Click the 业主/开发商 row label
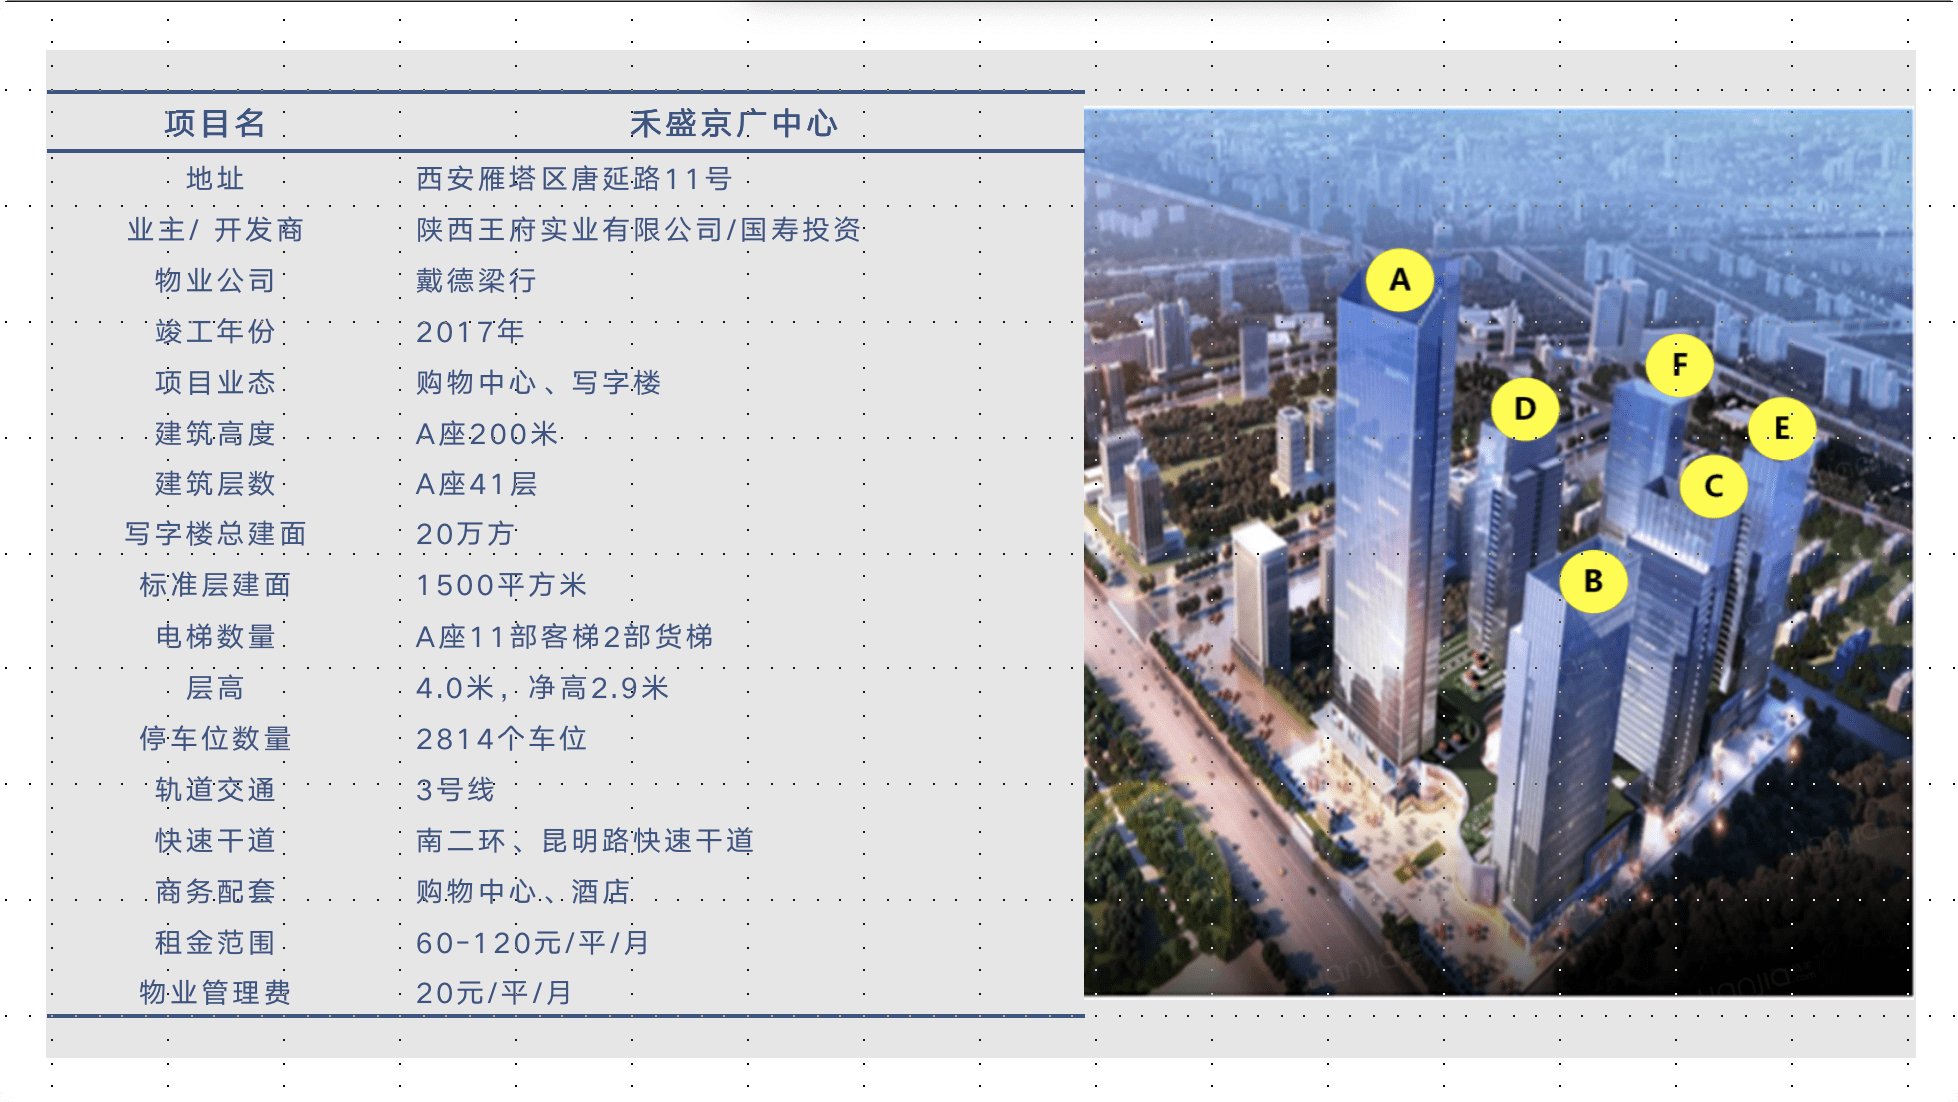The width and height of the screenshot is (1958, 1102). tap(213, 229)
